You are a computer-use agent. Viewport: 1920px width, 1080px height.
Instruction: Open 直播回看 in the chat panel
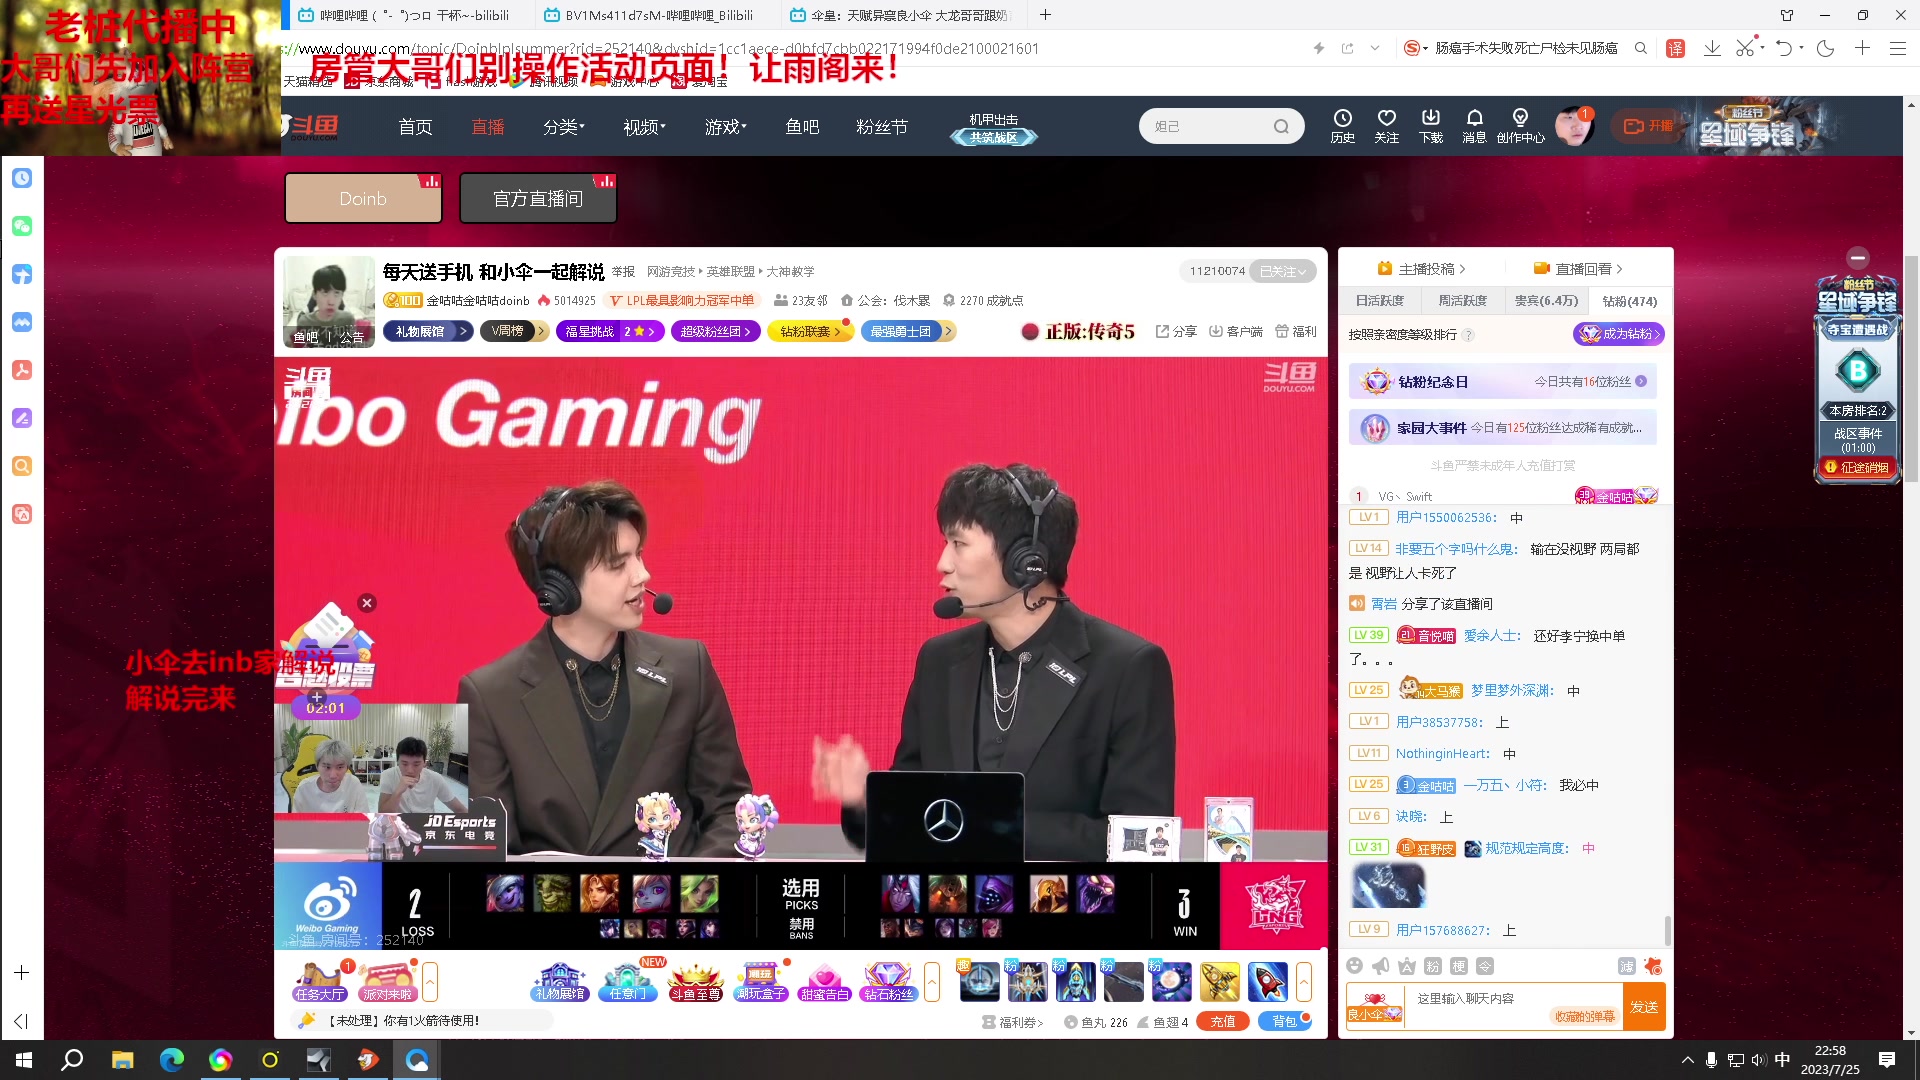pos(1577,268)
